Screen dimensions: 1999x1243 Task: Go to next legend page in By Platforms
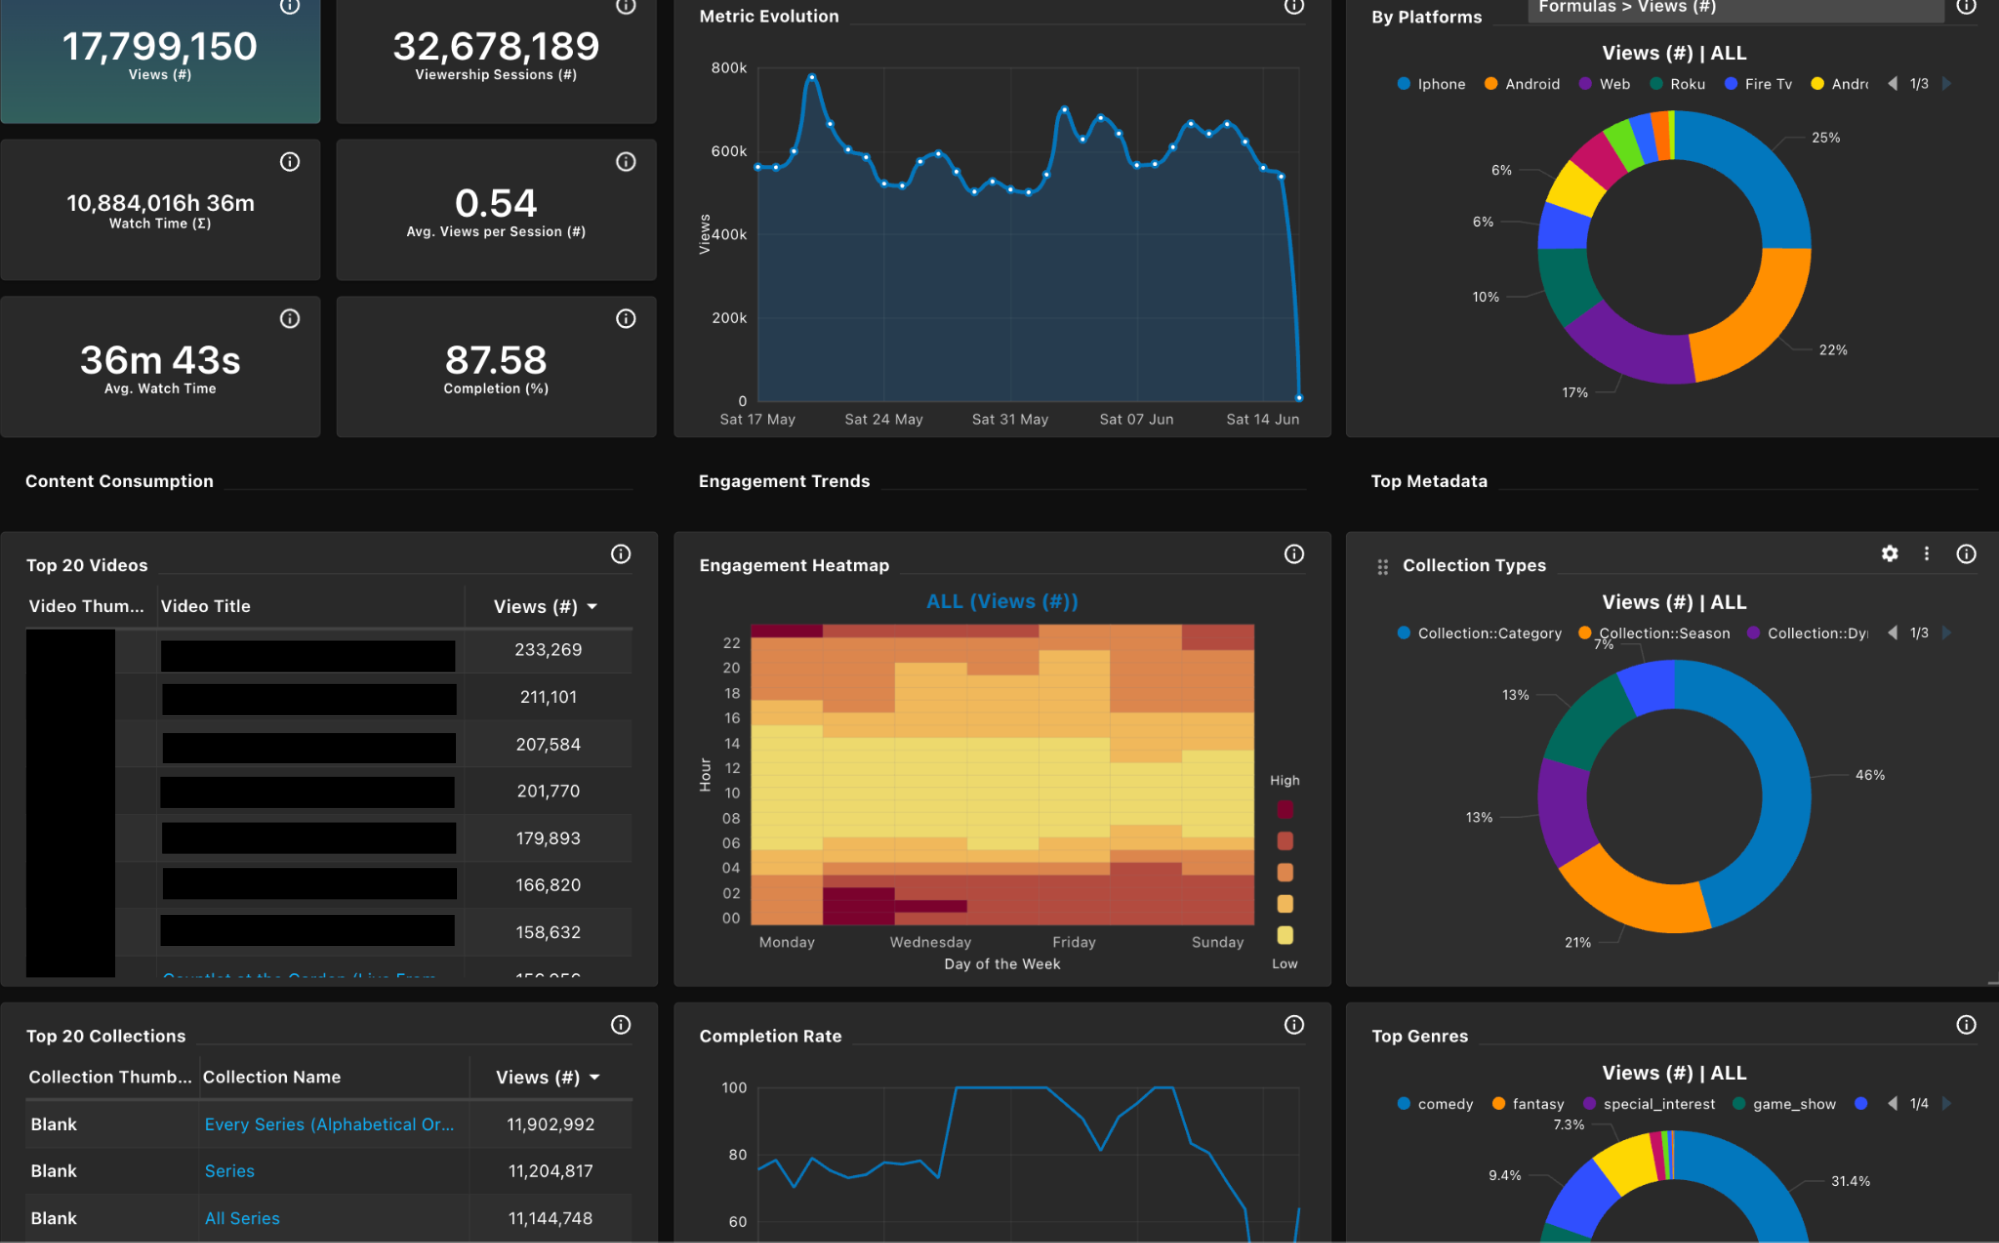[x=1946, y=84]
